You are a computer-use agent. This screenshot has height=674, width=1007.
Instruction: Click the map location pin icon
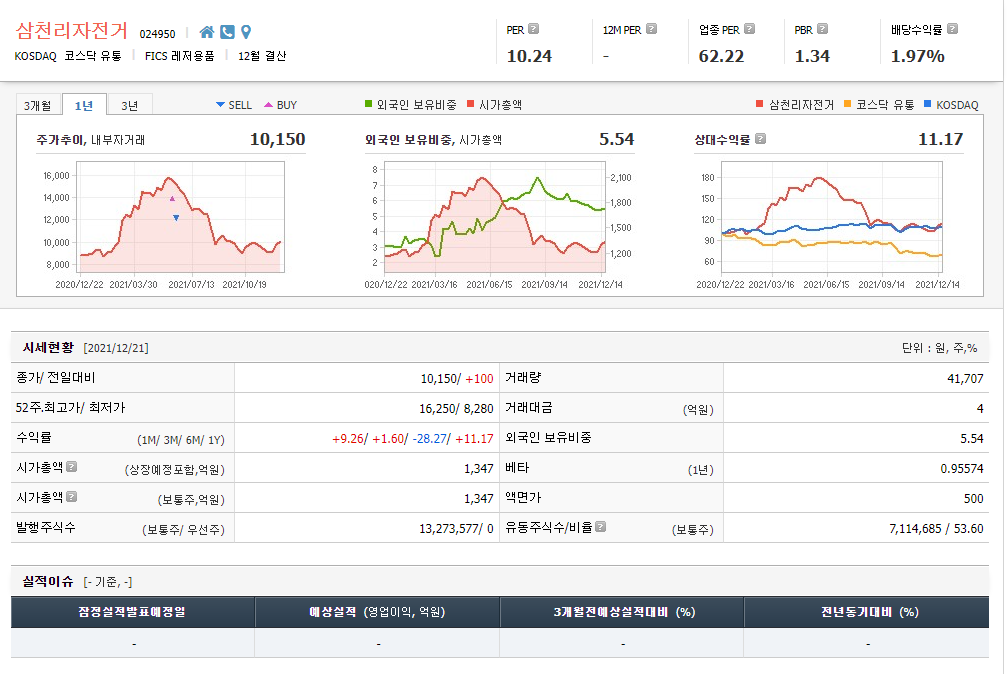(x=246, y=32)
